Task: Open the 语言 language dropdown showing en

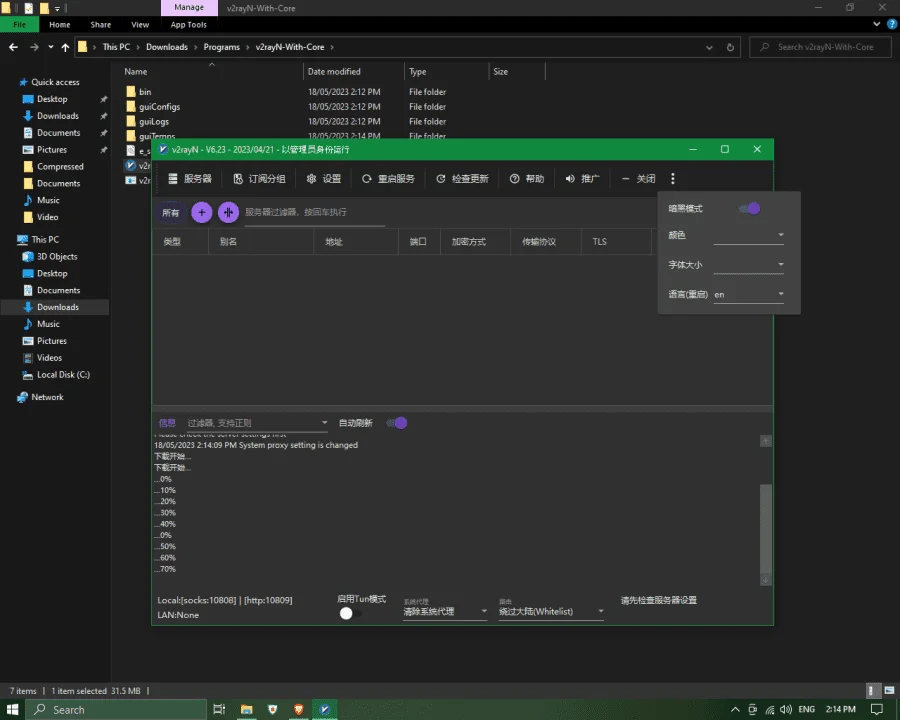Action: click(748, 295)
